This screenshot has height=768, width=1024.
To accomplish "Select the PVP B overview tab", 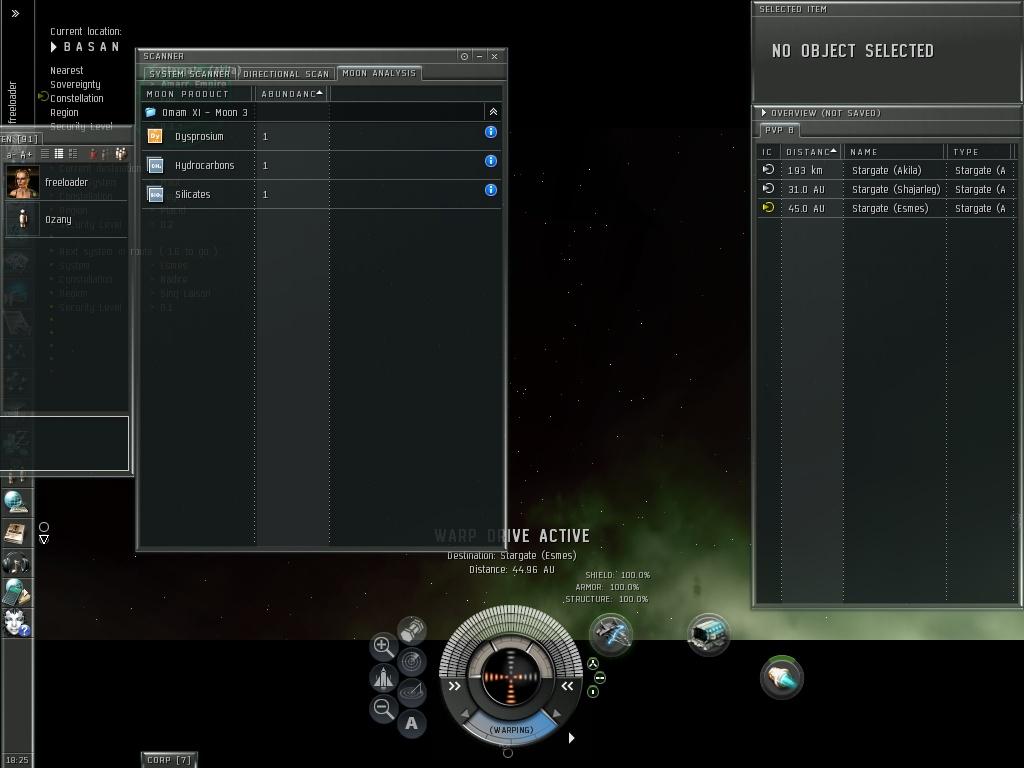I will pos(779,130).
